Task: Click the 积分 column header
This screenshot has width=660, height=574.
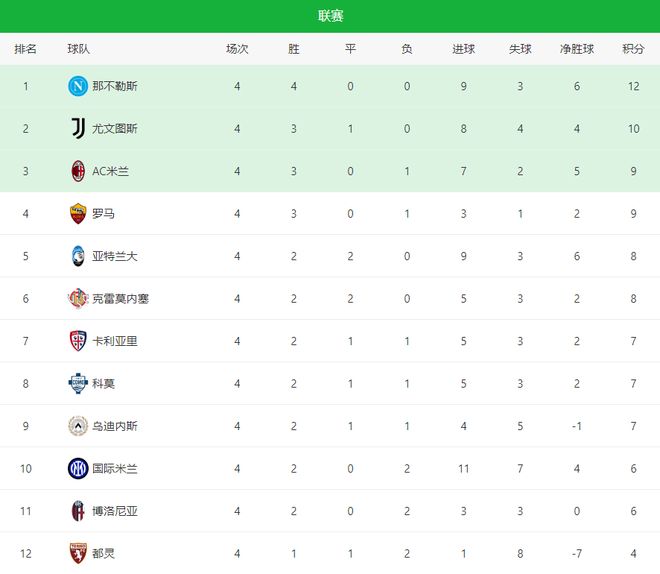Action: point(633,49)
